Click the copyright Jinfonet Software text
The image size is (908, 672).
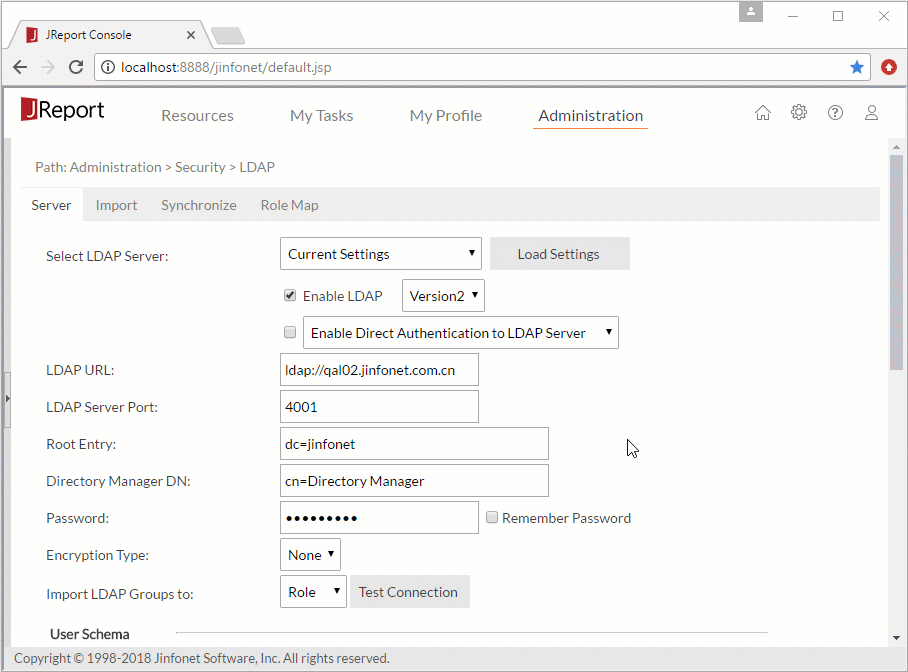202,658
